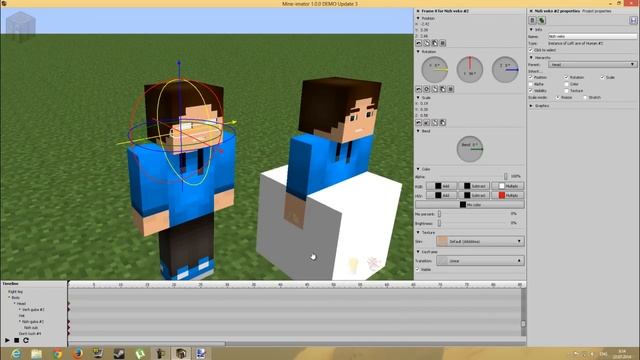The width and height of the screenshot is (640, 360).
Task: Click the first icon under Position values
Action: tap(419, 43)
